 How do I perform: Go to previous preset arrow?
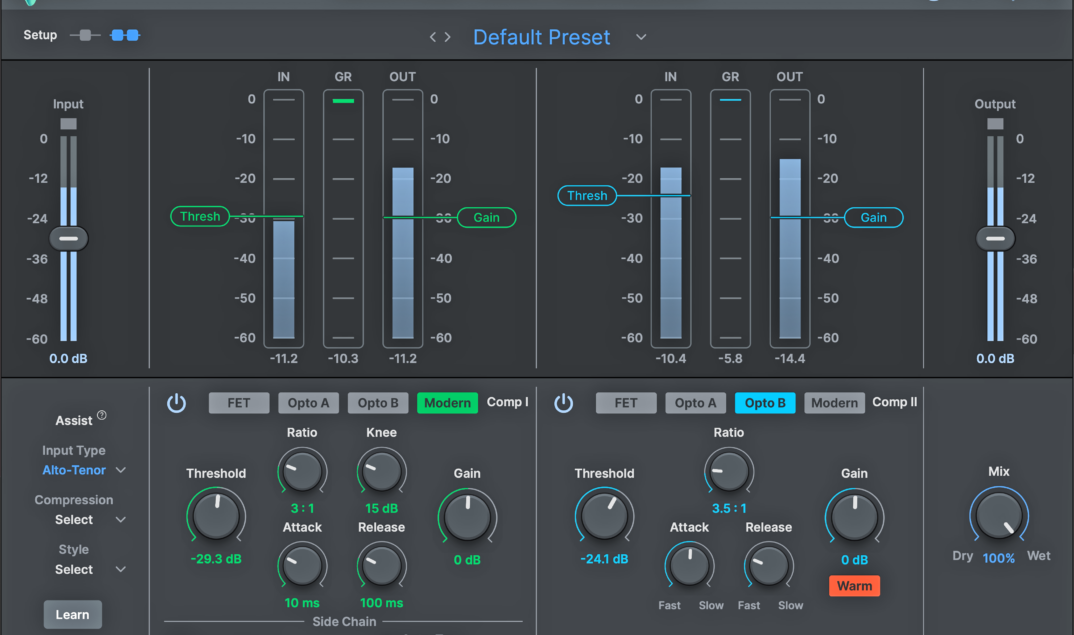(432, 37)
